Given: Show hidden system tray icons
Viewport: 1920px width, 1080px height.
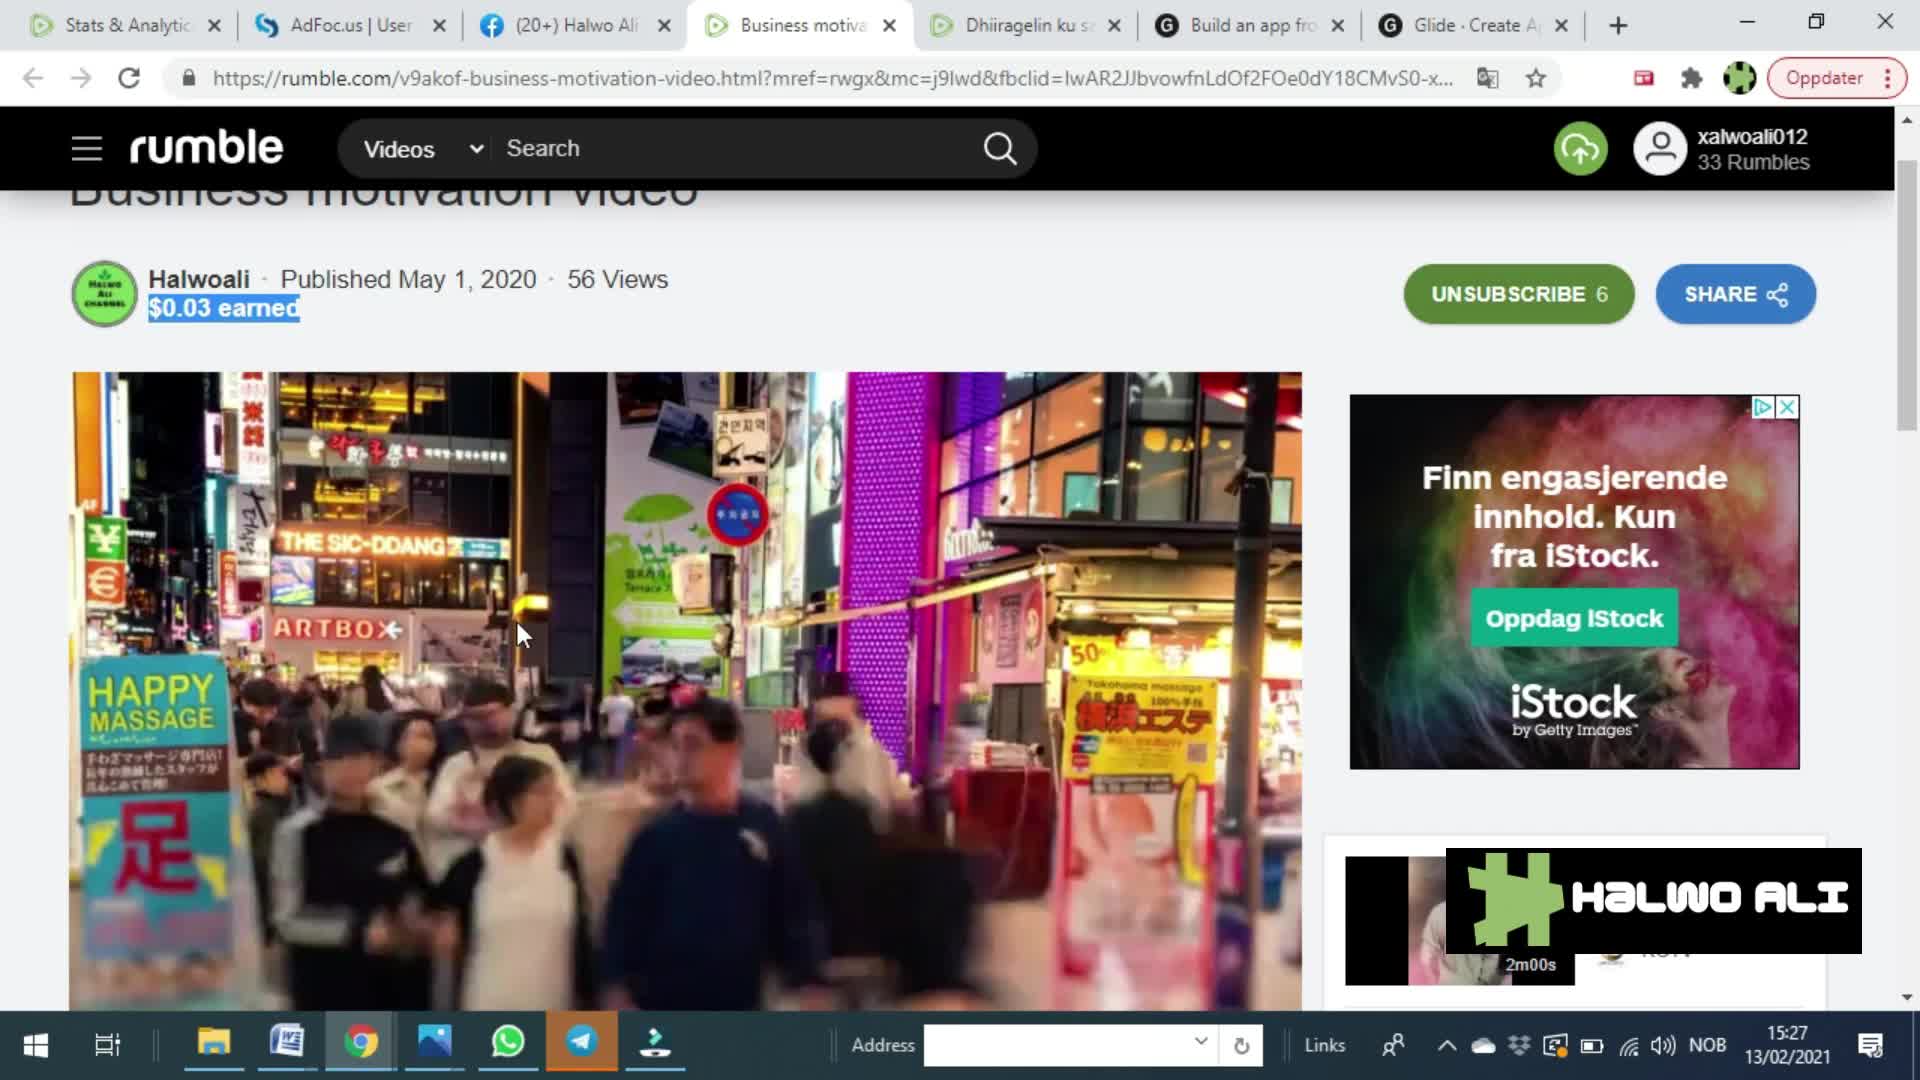Looking at the screenshot, I should [1446, 1045].
